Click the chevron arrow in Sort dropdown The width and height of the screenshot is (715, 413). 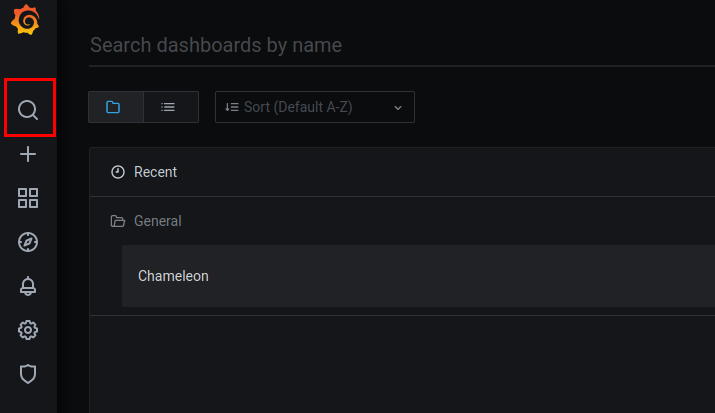tap(398, 107)
